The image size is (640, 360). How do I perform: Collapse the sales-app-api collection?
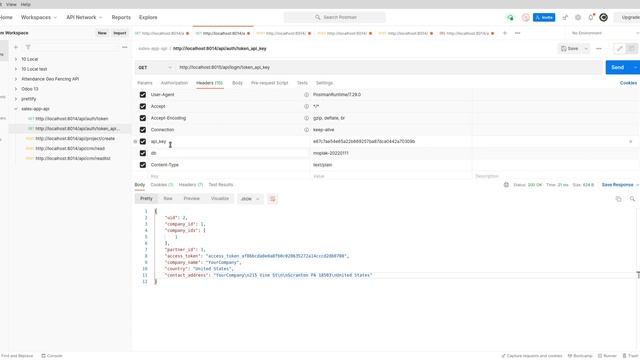tap(16, 109)
